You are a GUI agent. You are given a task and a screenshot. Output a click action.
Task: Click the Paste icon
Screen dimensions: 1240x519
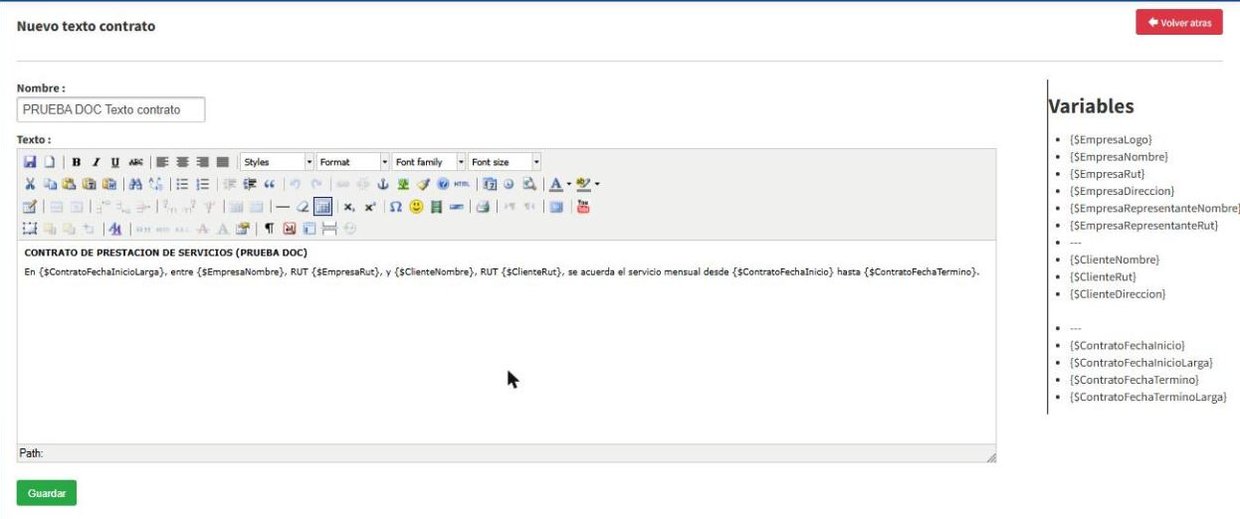tap(69, 184)
